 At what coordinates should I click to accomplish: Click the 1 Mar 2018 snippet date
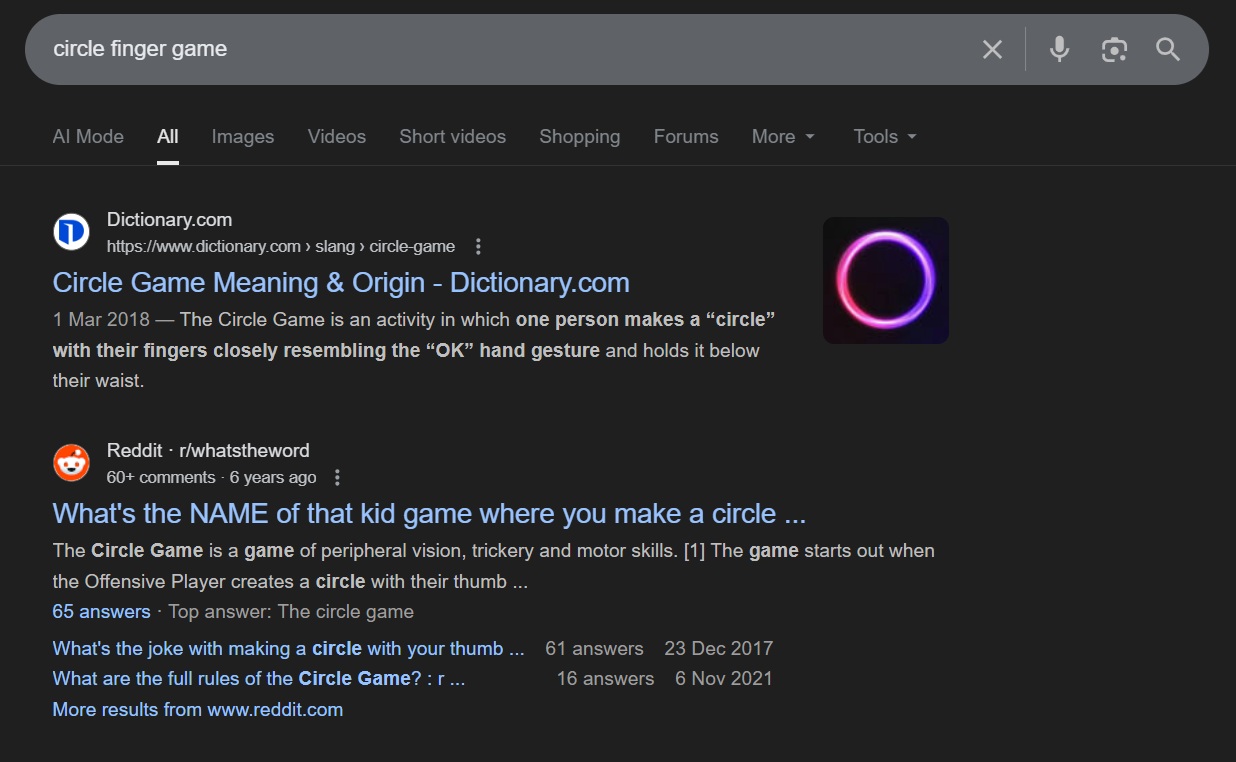[x=101, y=320]
